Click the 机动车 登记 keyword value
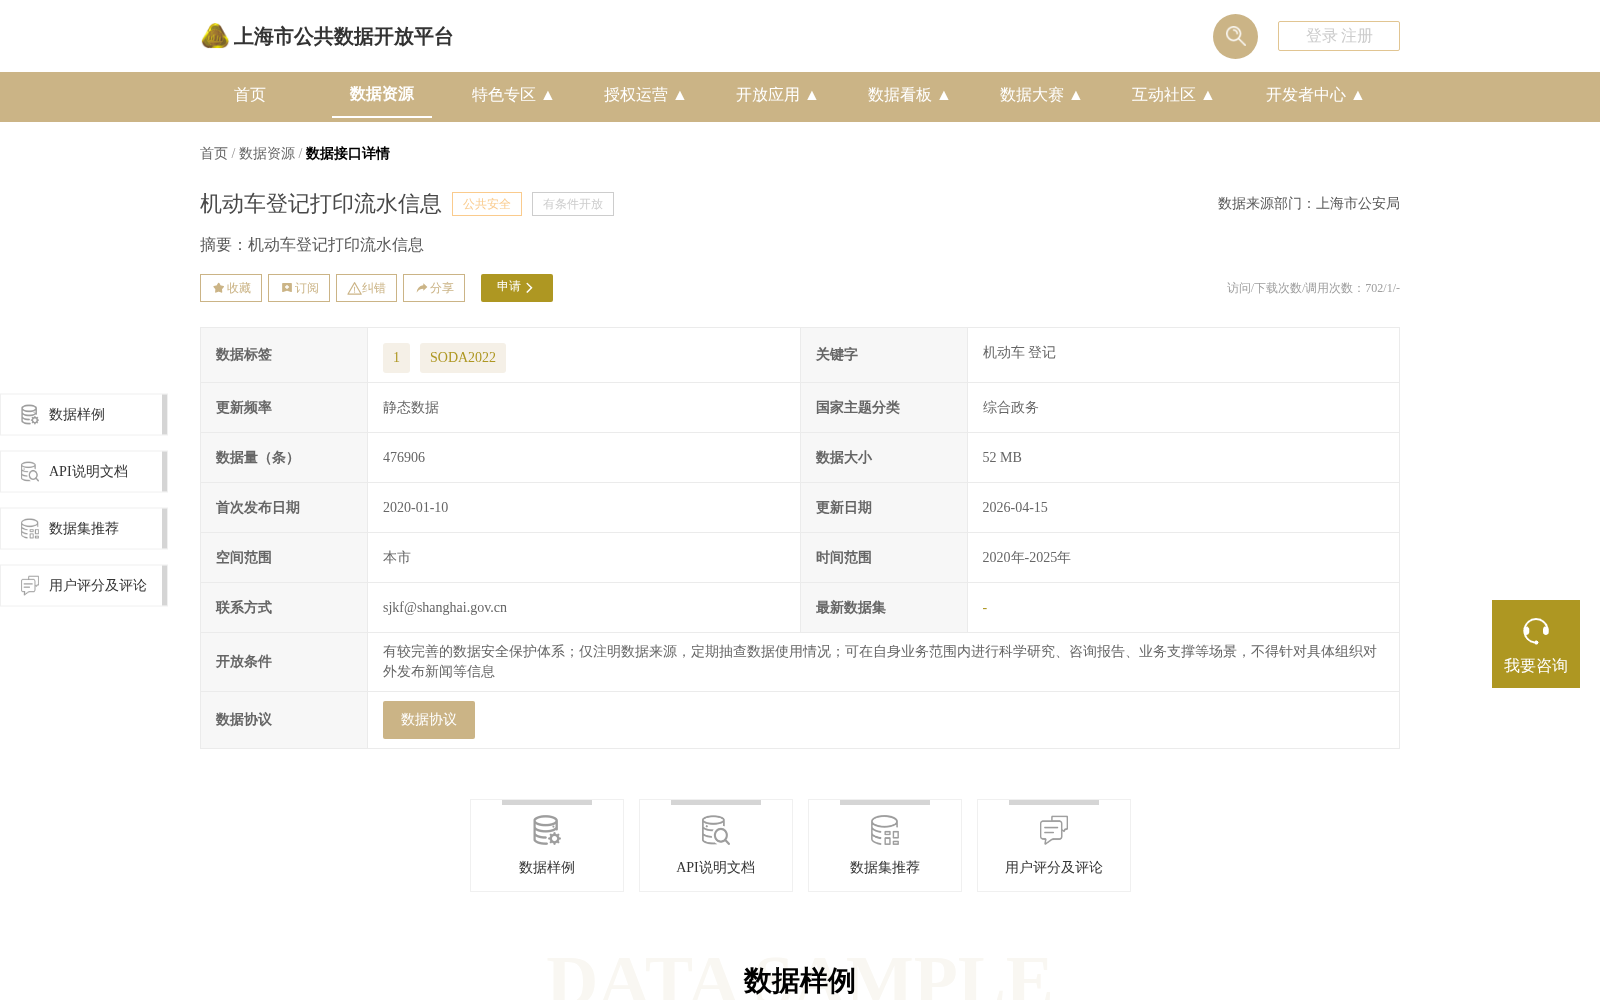 (x=1019, y=353)
